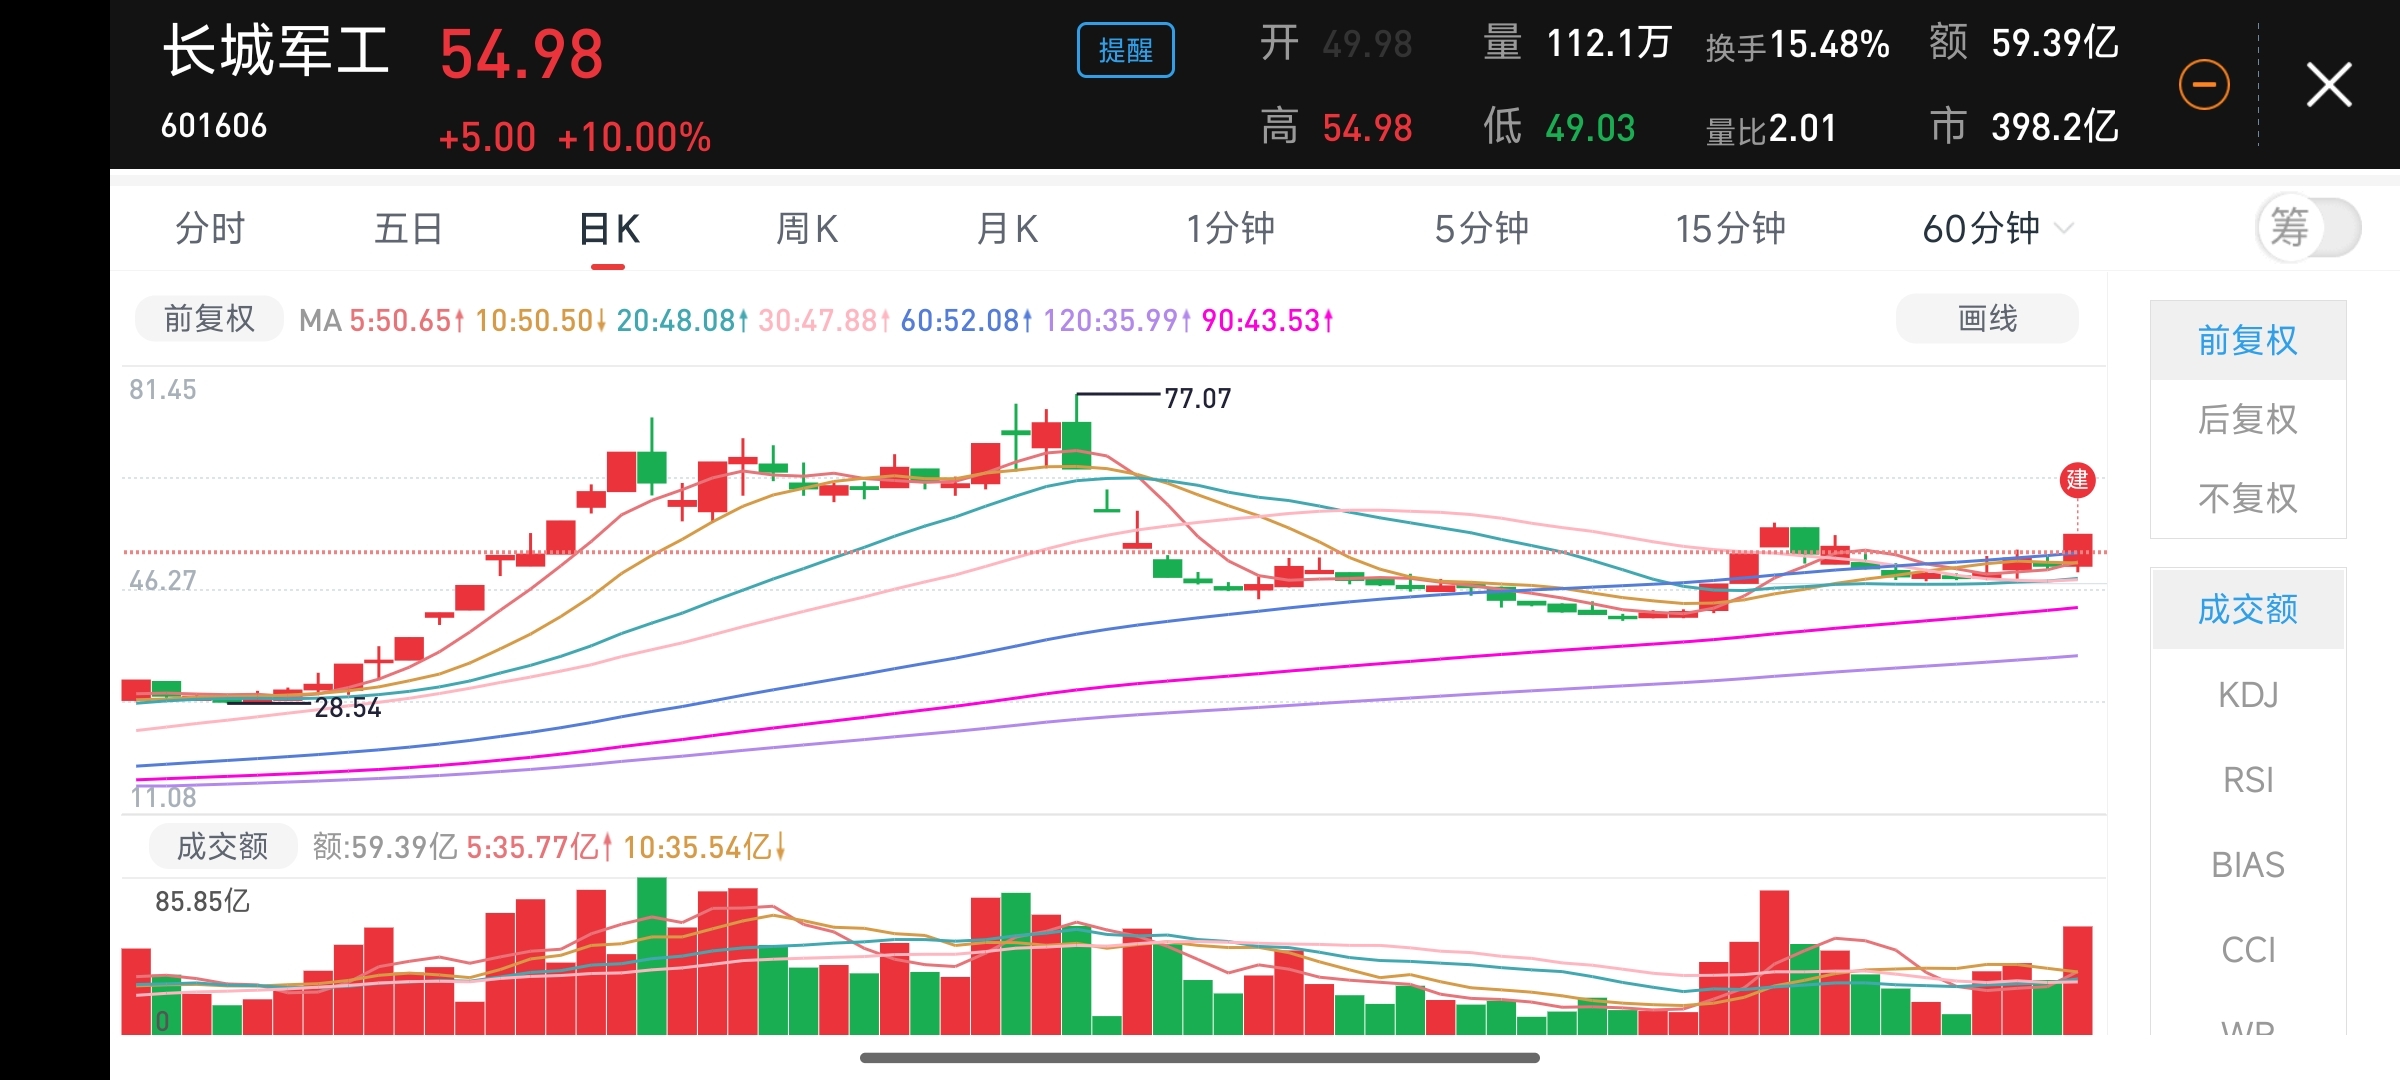The width and height of the screenshot is (2400, 1080).
Task: Pick the BIAS indicator
Action: point(2247,865)
